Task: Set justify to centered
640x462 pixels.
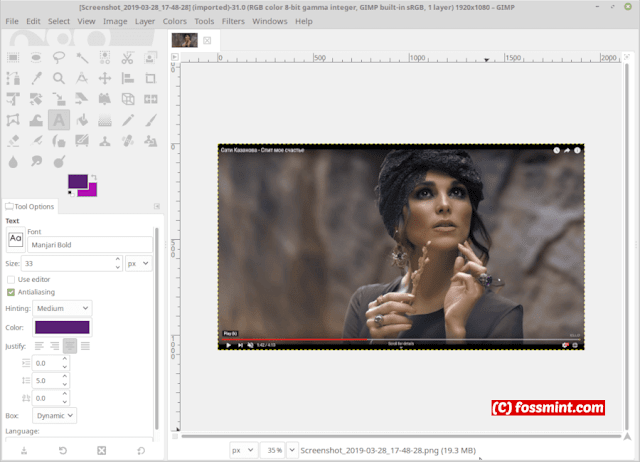Action: (x=70, y=346)
